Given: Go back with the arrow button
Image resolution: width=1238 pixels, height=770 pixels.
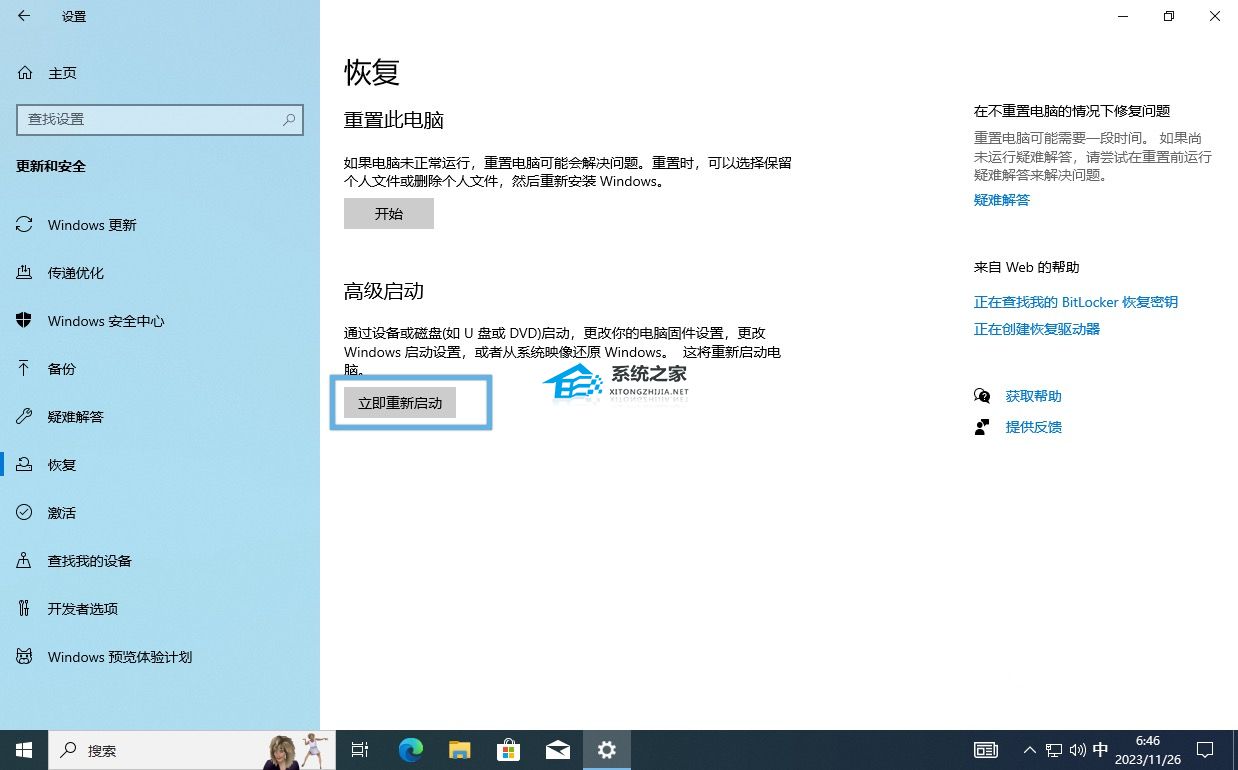Looking at the screenshot, I should pyautogui.click(x=24, y=16).
